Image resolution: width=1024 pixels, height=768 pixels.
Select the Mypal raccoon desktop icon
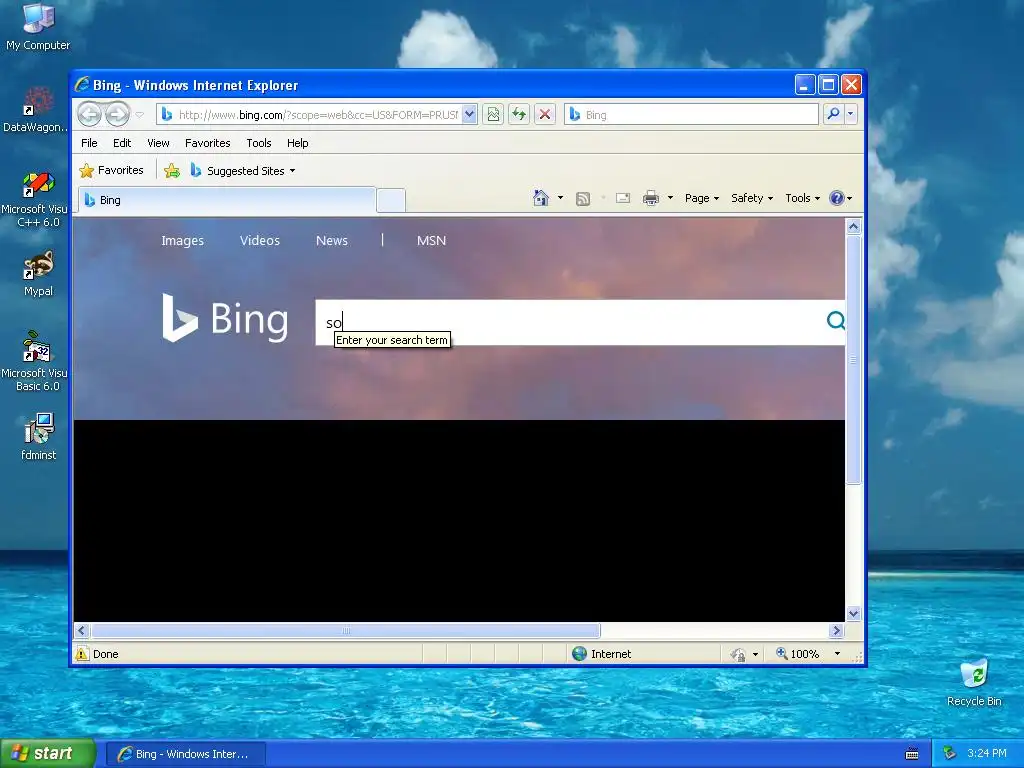click(x=38, y=274)
